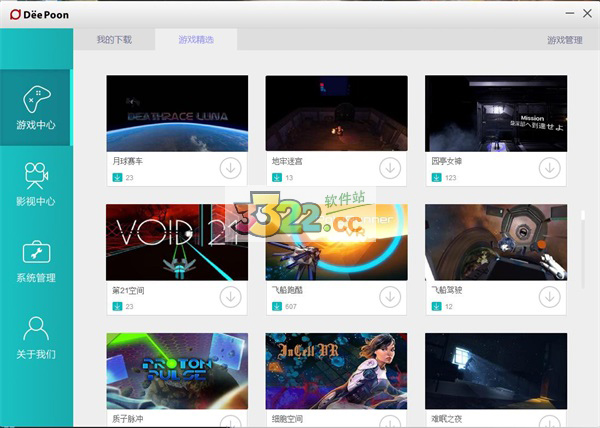Open the InCell VR thumbnail
The width and height of the screenshot is (600, 428).
point(337,371)
